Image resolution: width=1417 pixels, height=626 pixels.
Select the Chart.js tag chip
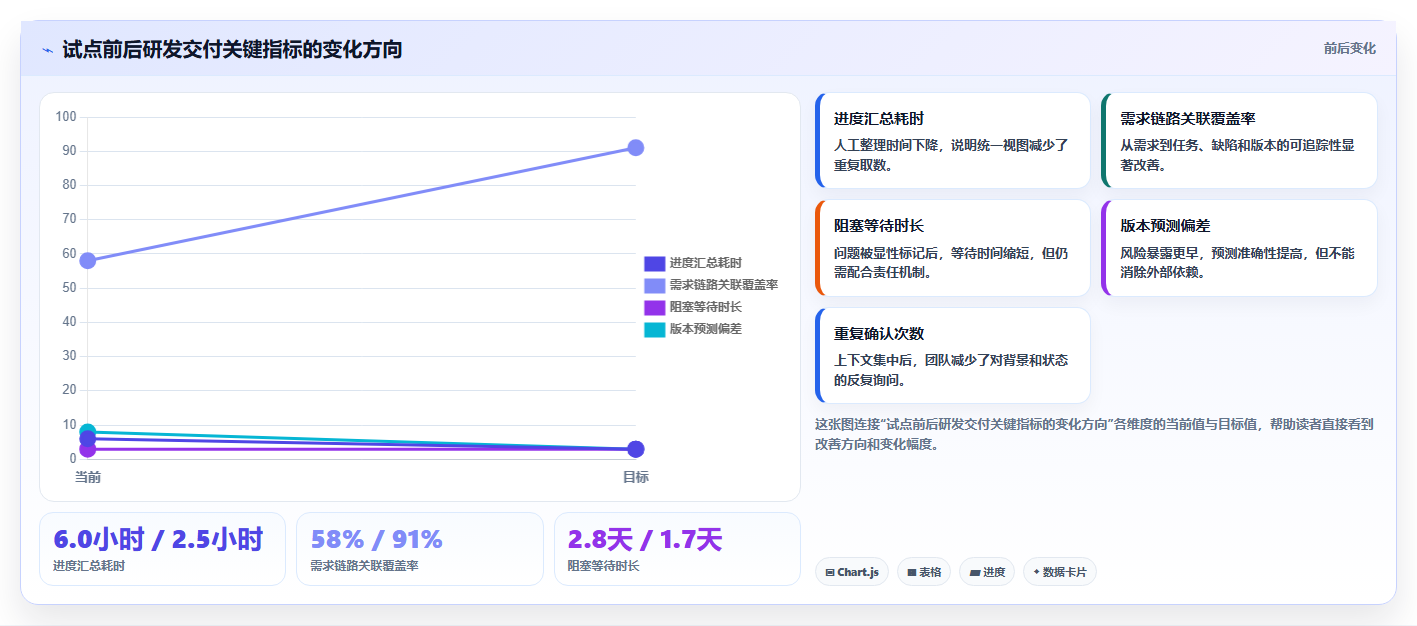852,572
